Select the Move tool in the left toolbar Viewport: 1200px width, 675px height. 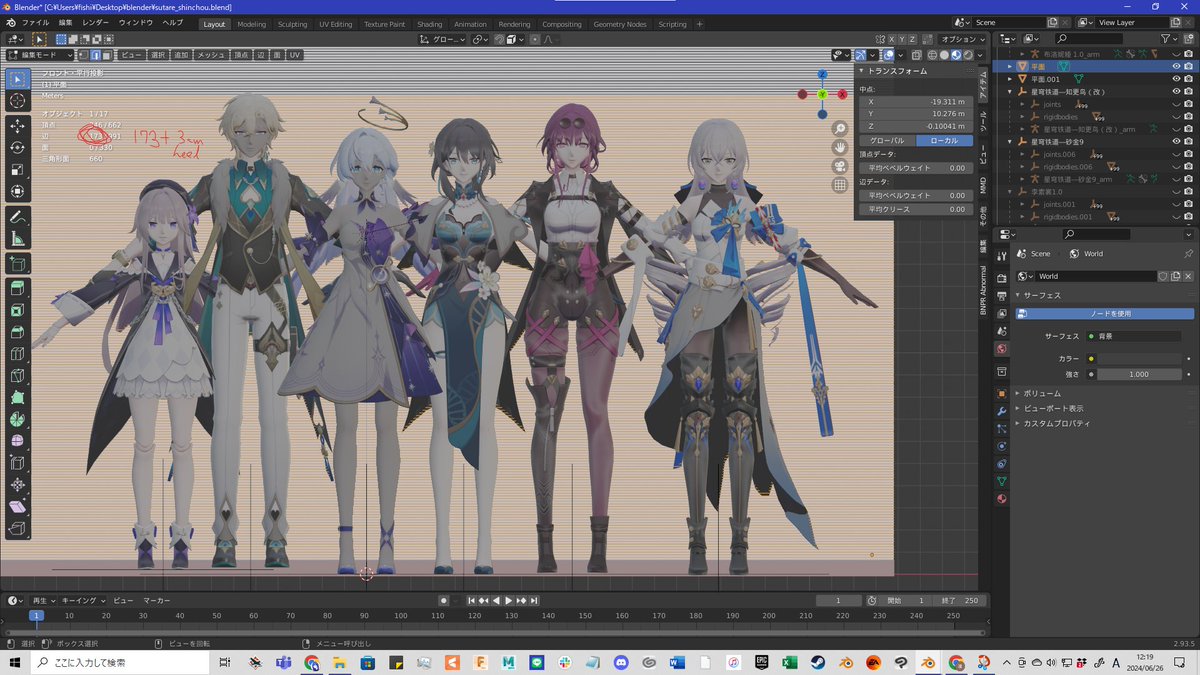tap(18, 126)
